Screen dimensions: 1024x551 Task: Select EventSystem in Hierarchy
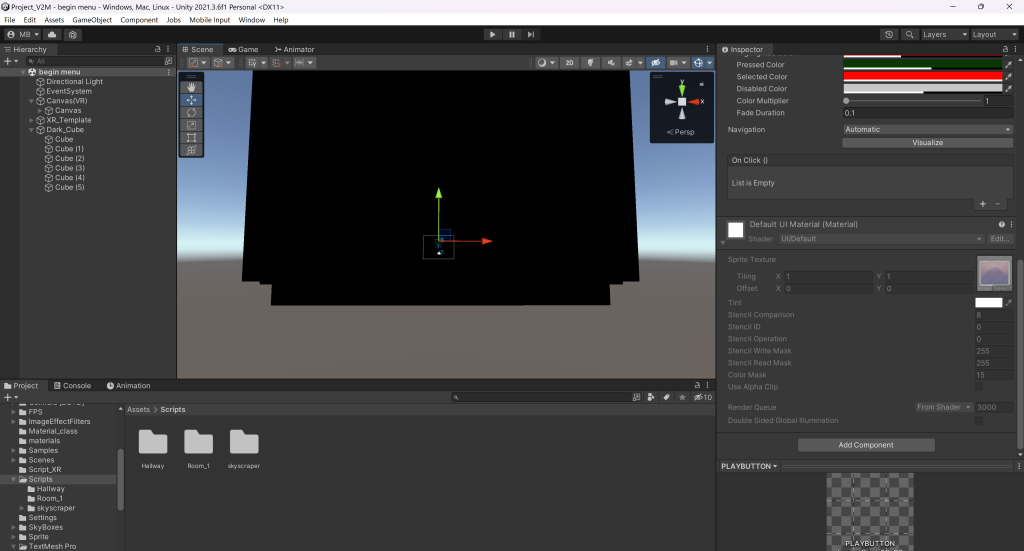[69, 91]
